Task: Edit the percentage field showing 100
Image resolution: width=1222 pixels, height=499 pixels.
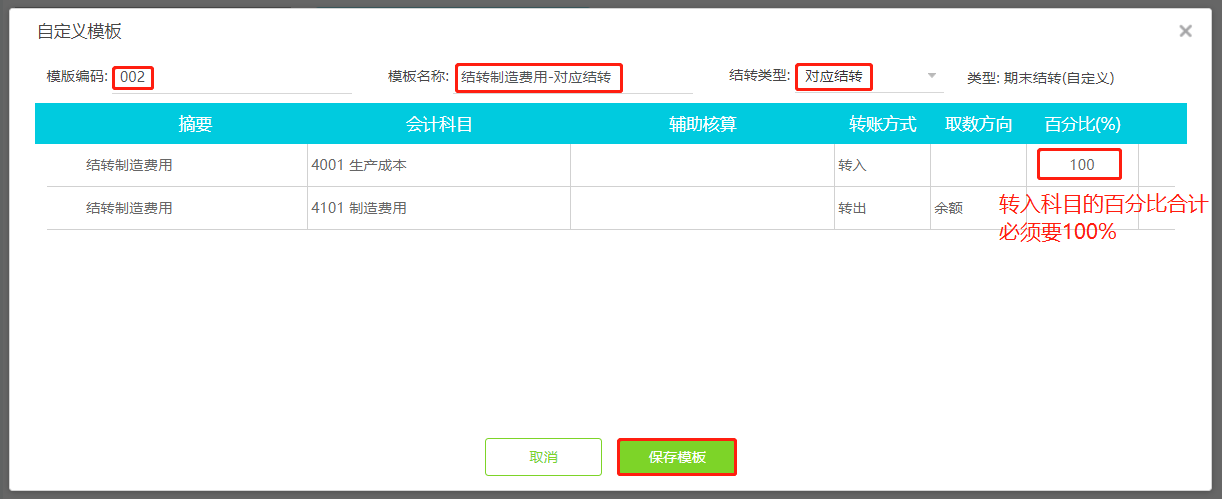Action: pyautogui.click(x=1080, y=164)
